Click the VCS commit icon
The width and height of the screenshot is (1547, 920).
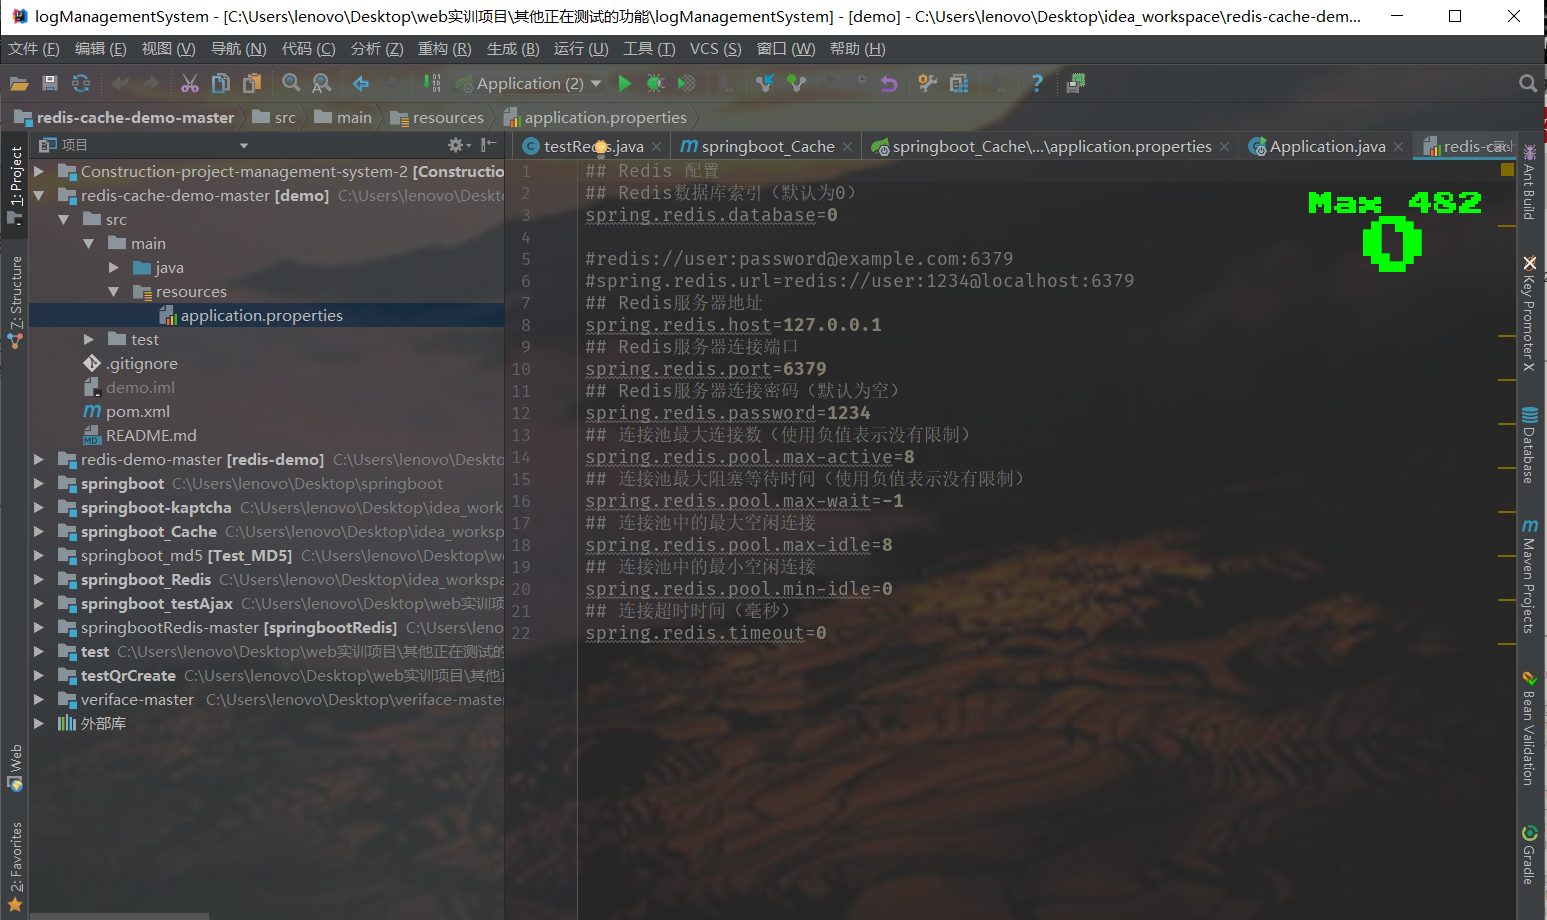pos(797,84)
